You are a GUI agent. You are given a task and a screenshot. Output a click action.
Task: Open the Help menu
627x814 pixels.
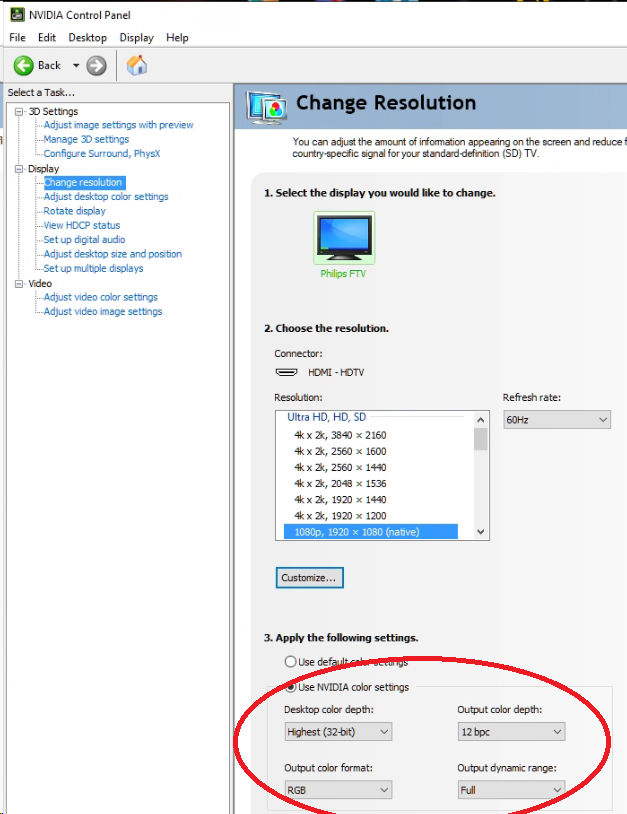[x=177, y=38]
